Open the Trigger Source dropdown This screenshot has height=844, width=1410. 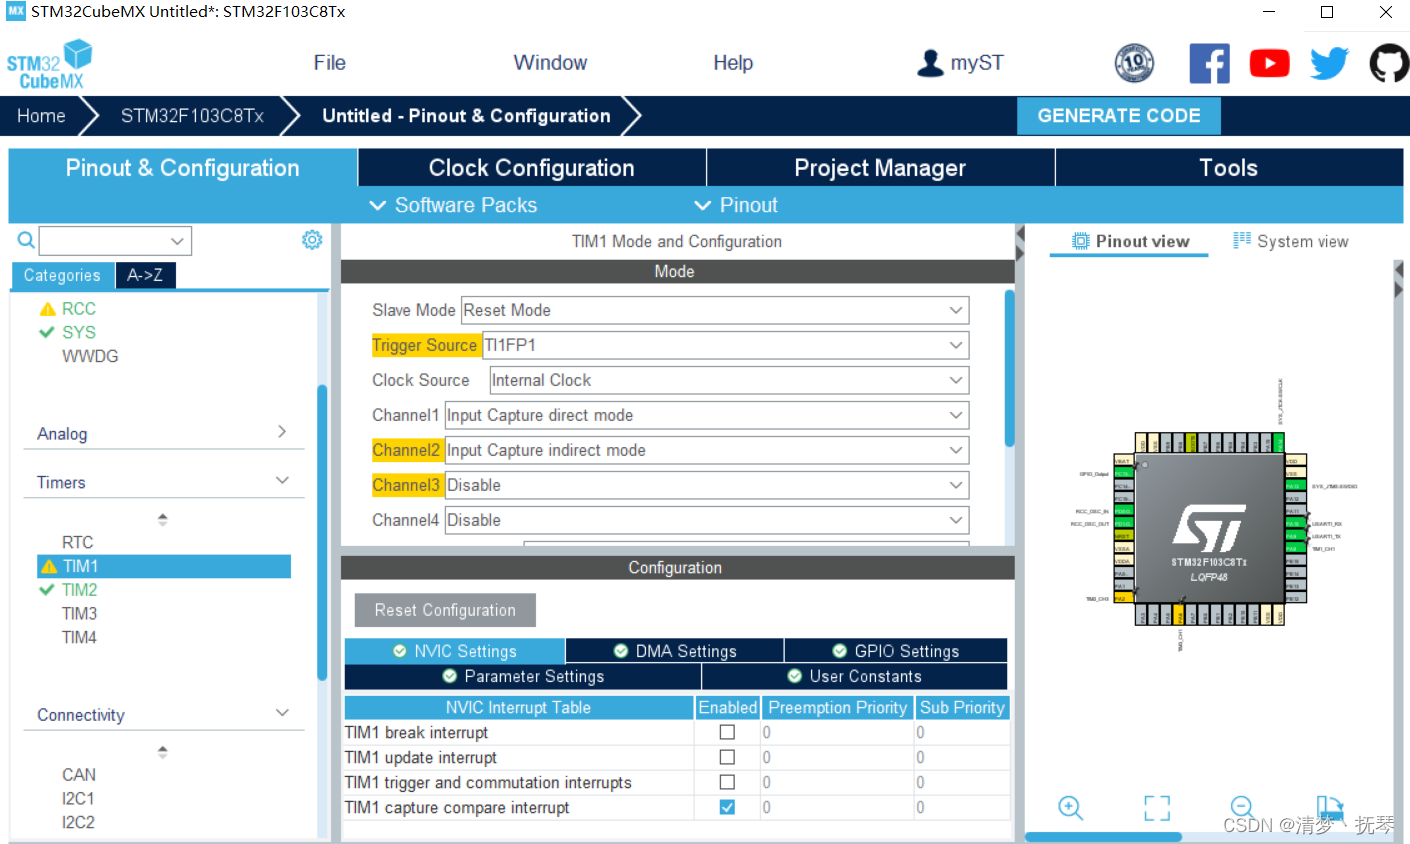click(726, 345)
